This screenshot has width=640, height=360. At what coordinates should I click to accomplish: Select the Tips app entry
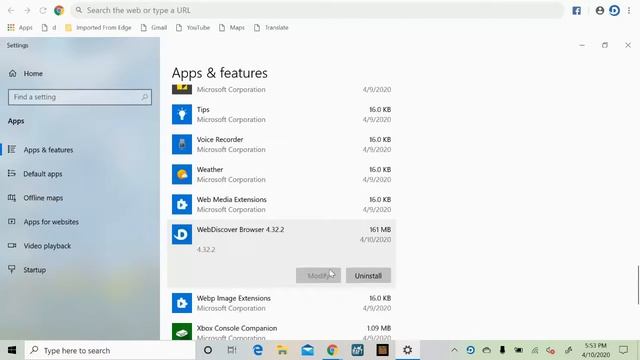281,114
